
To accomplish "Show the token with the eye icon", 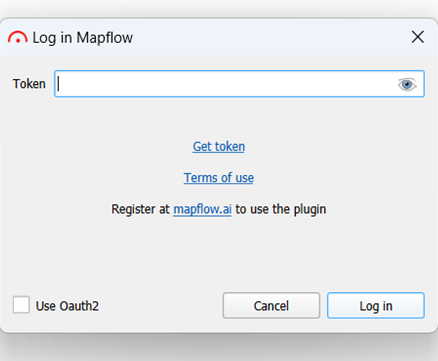I will click(x=407, y=84).
